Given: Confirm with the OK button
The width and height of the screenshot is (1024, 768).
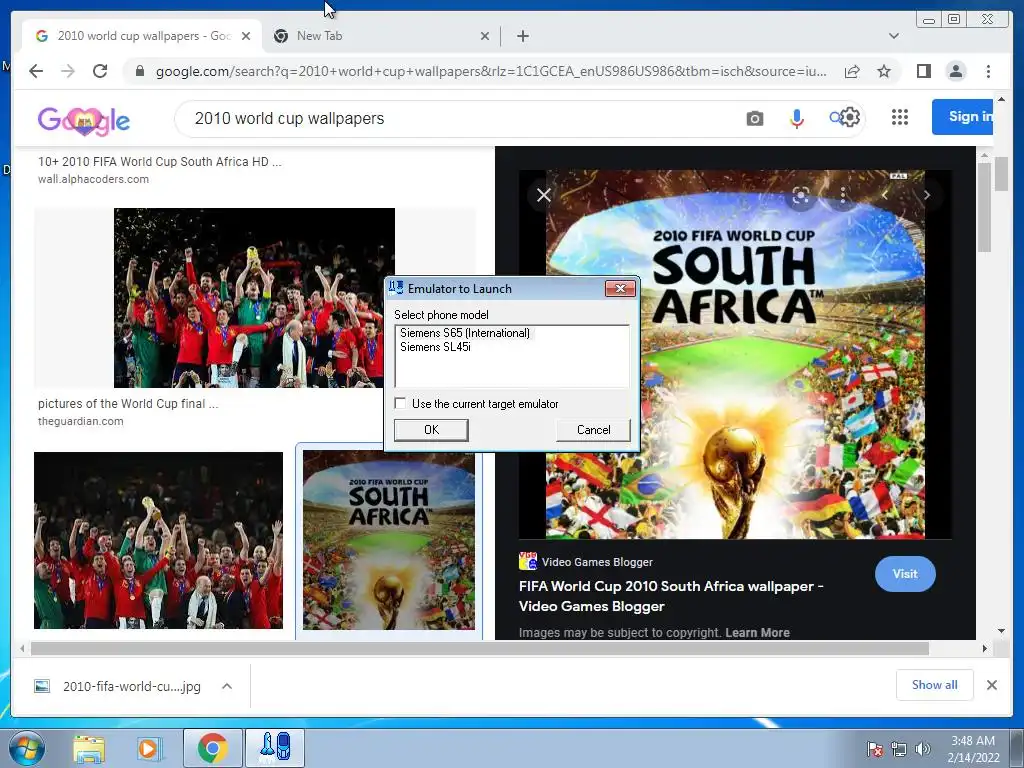Looking at the screenshot, I should point(431,430).
